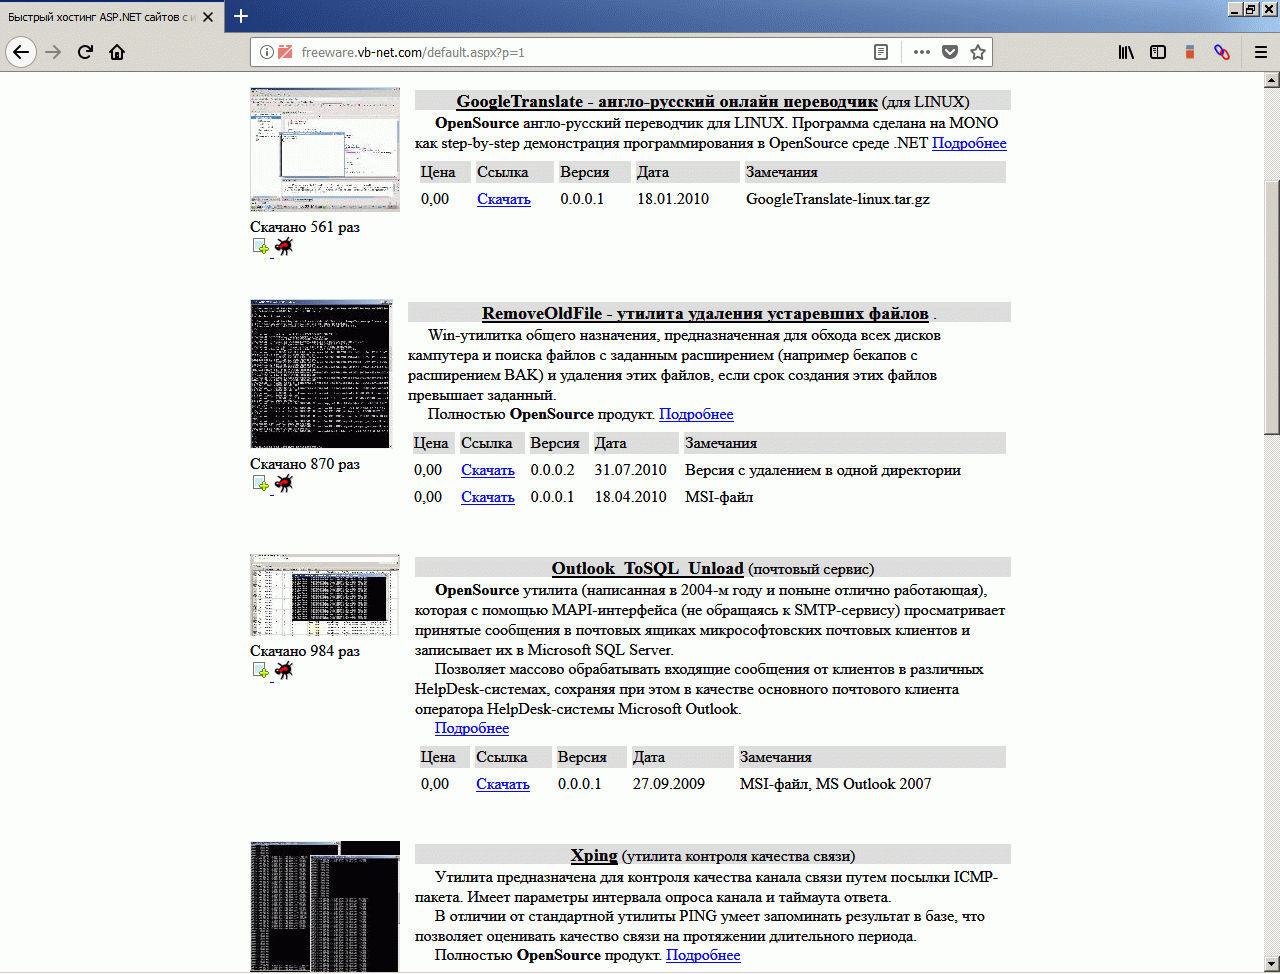This screenshot has height=974, width=1280.
Task: Click the date '31.07.2010'
Action: click(x=630, y=470)
